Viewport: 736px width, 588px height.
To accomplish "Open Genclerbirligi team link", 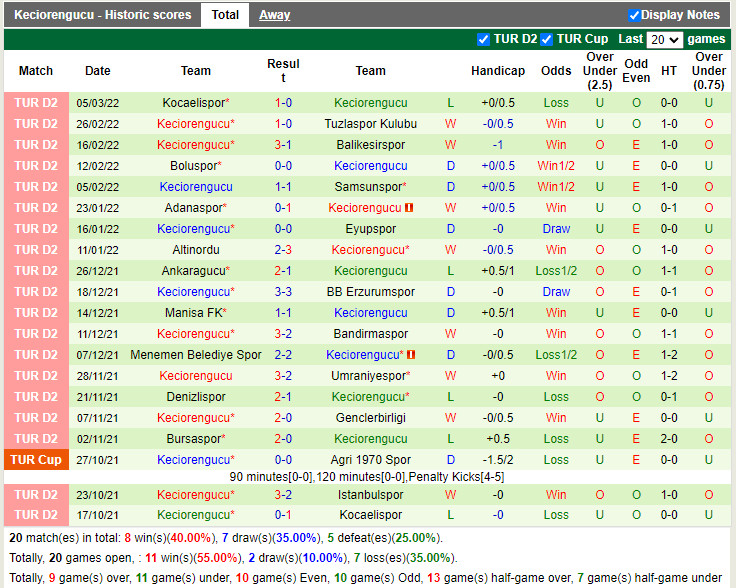I will click(370, 418).
